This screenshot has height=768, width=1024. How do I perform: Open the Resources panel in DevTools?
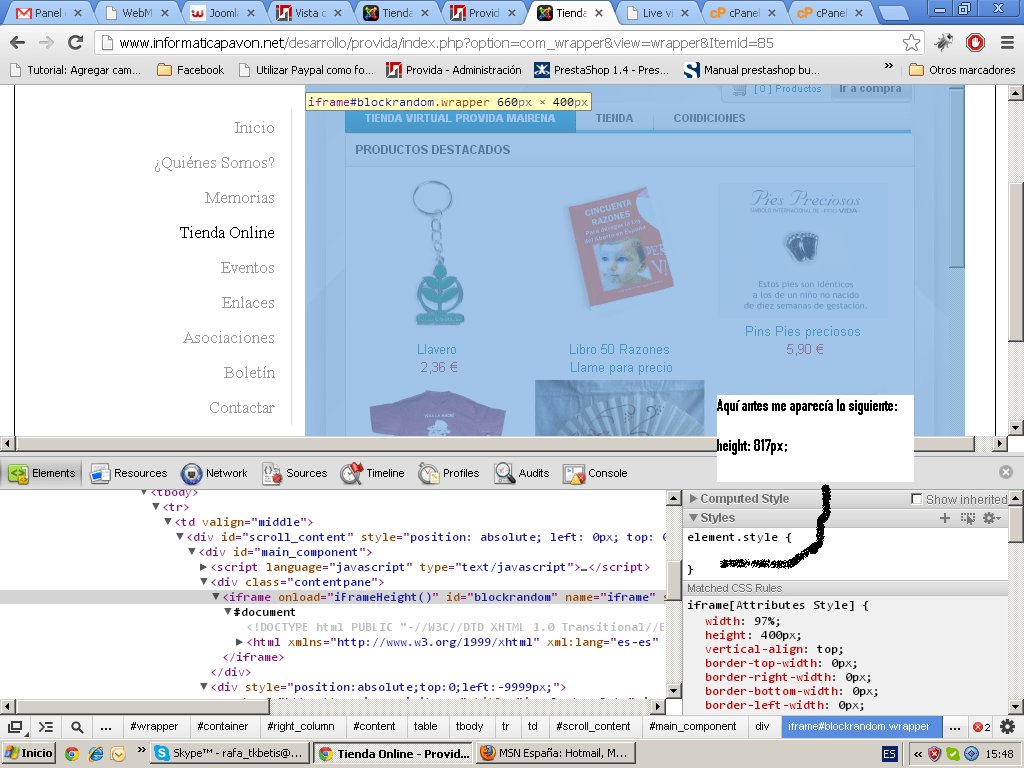click(x=129, y=473)
